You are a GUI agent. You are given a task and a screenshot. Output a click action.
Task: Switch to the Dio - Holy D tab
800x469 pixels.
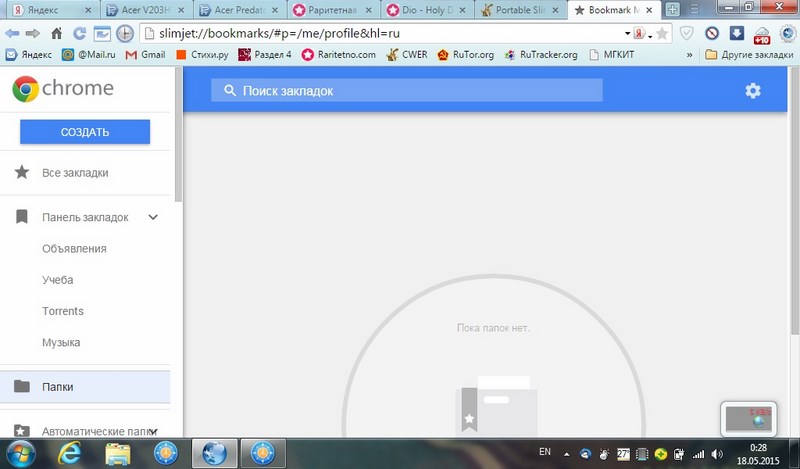point(427,10)
